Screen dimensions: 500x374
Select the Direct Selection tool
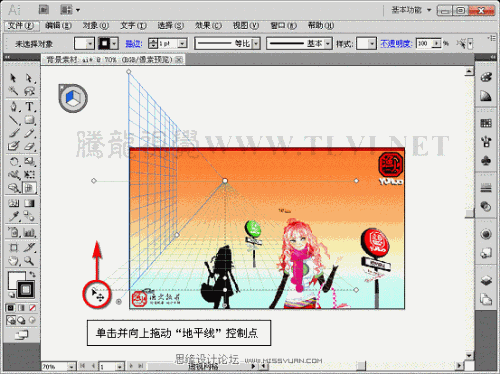click(29, 78)
